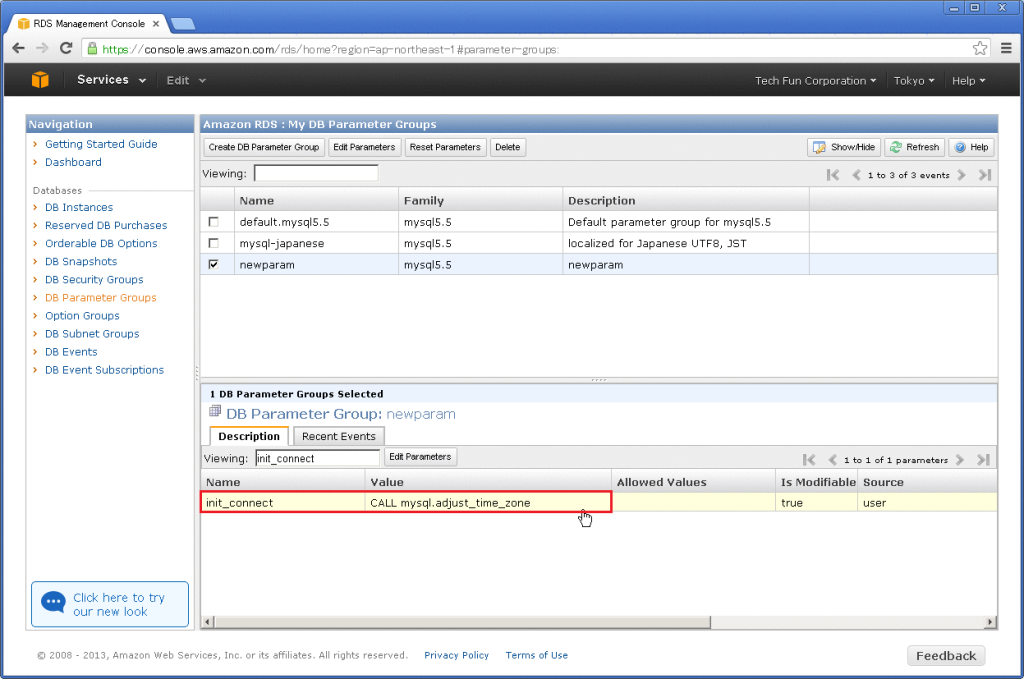Viewport: 1024px width, 679px height.
Task: Click the horizontal scrollbar in detail pane
Action: point(462,622)
